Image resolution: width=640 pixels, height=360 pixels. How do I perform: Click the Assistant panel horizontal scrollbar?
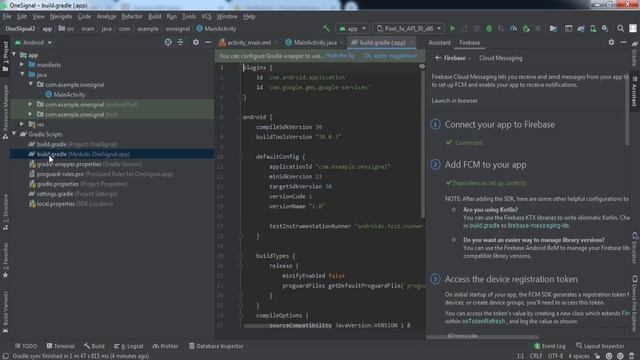pos(482,337)
